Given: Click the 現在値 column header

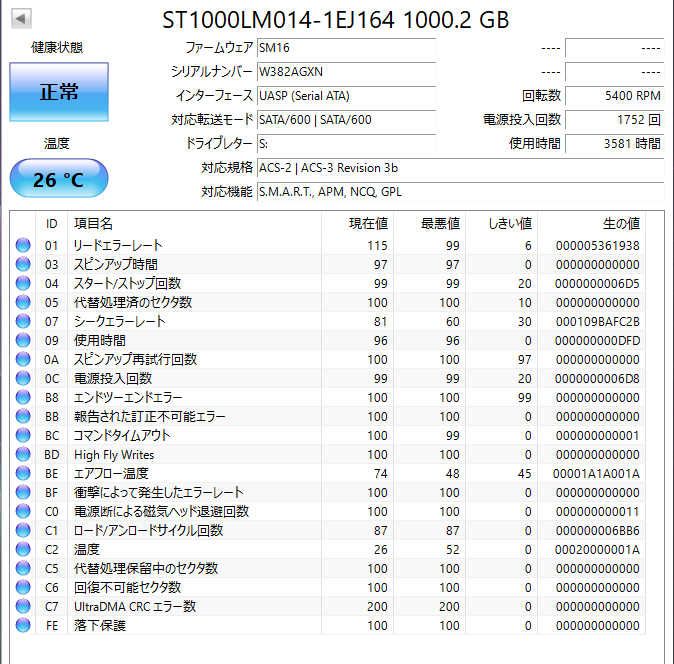Looking at the screenshot, I should [x=358, y=223].
